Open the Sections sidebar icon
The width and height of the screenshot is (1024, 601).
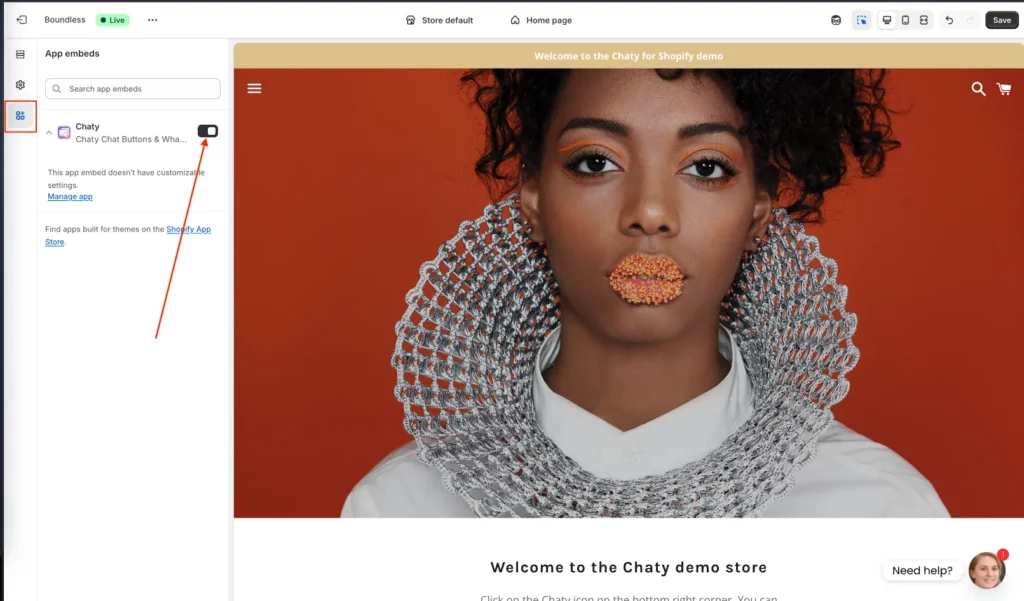(x=20, y=54)
